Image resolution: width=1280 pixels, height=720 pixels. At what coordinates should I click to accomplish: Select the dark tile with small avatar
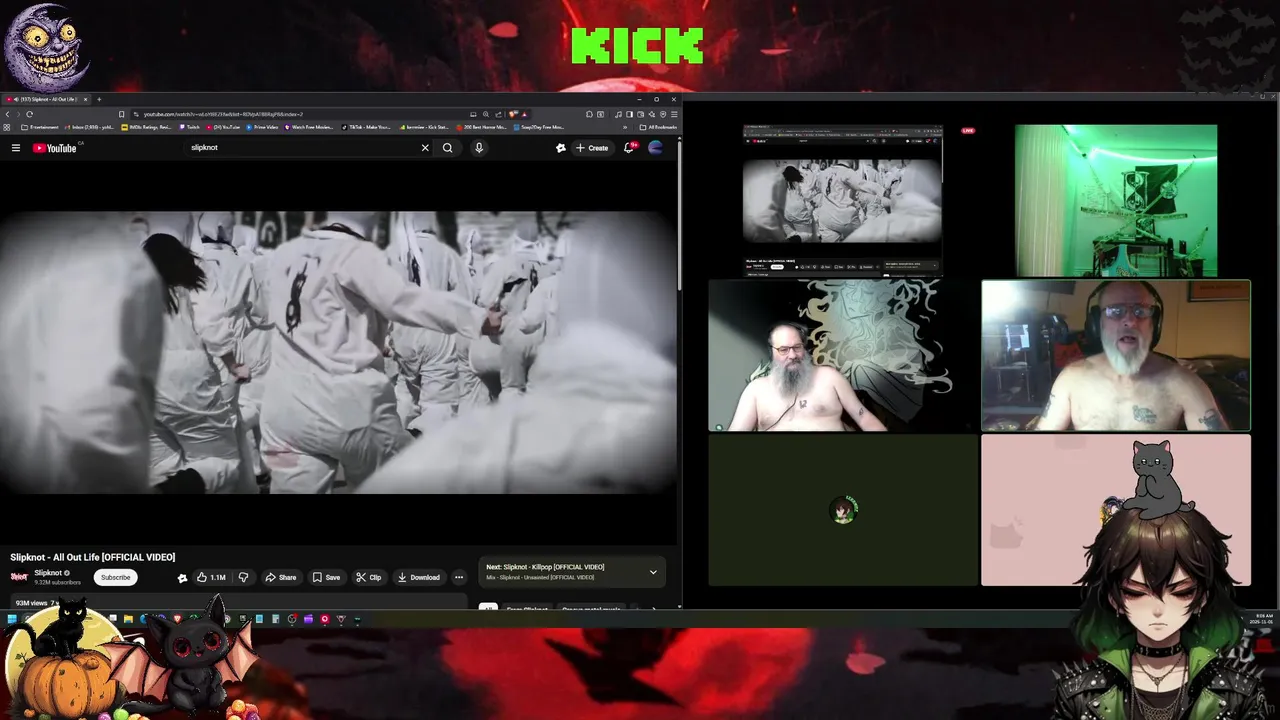[843, 510]
